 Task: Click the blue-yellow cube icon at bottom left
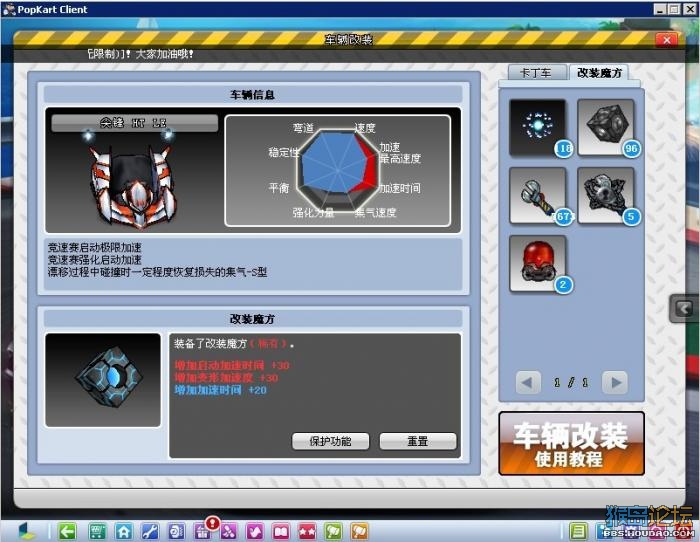(26, 531)
